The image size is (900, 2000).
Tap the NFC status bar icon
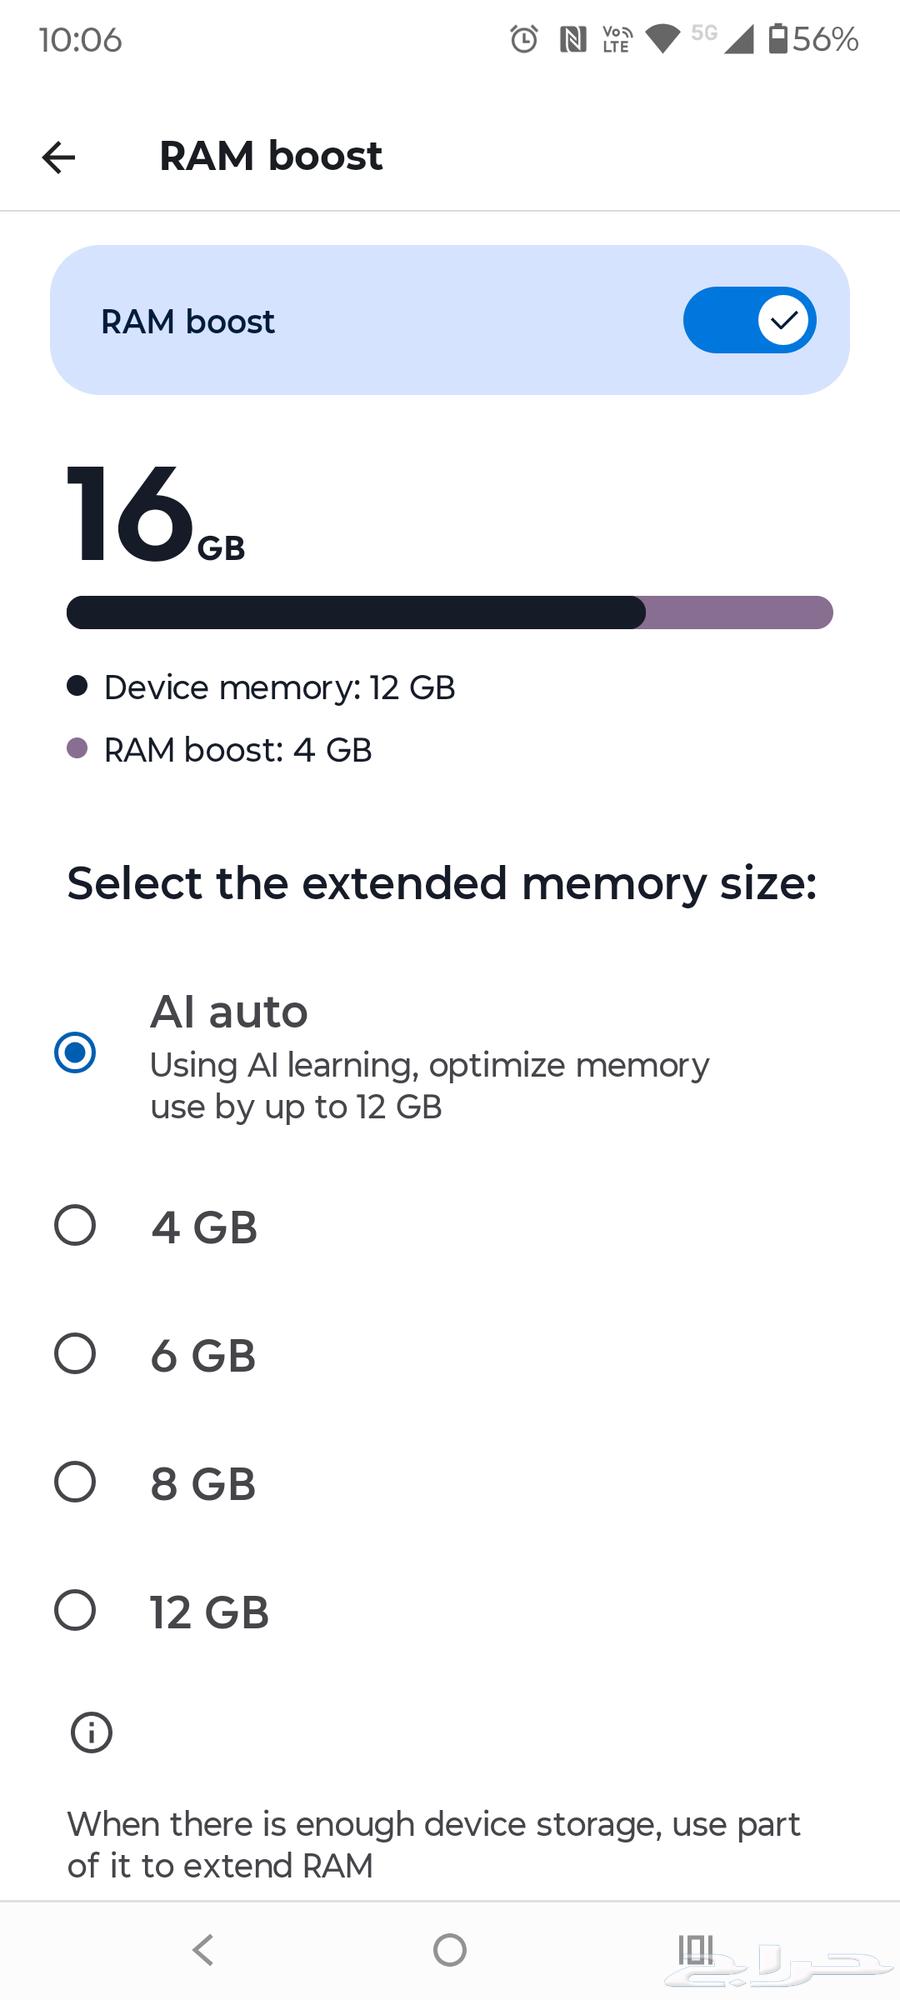(573, 39)
